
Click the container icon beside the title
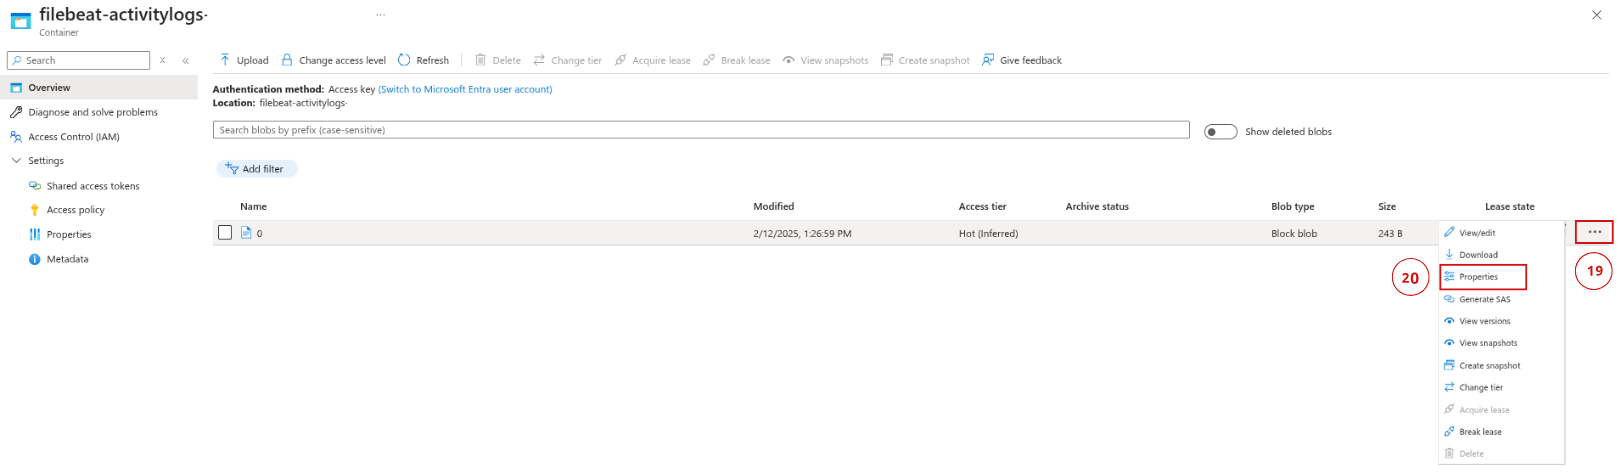(20, 20)
